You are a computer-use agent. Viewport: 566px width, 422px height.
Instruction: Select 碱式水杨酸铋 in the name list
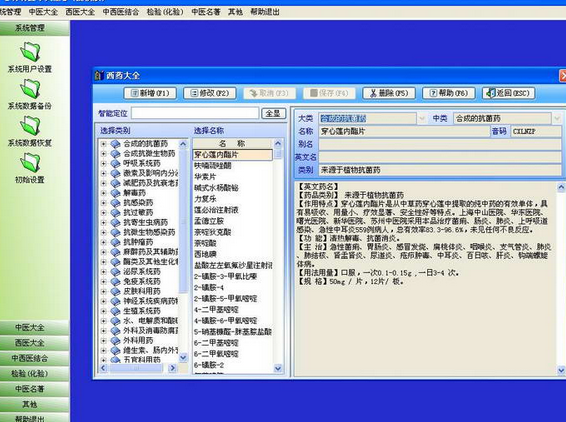(x=216, y=188)
